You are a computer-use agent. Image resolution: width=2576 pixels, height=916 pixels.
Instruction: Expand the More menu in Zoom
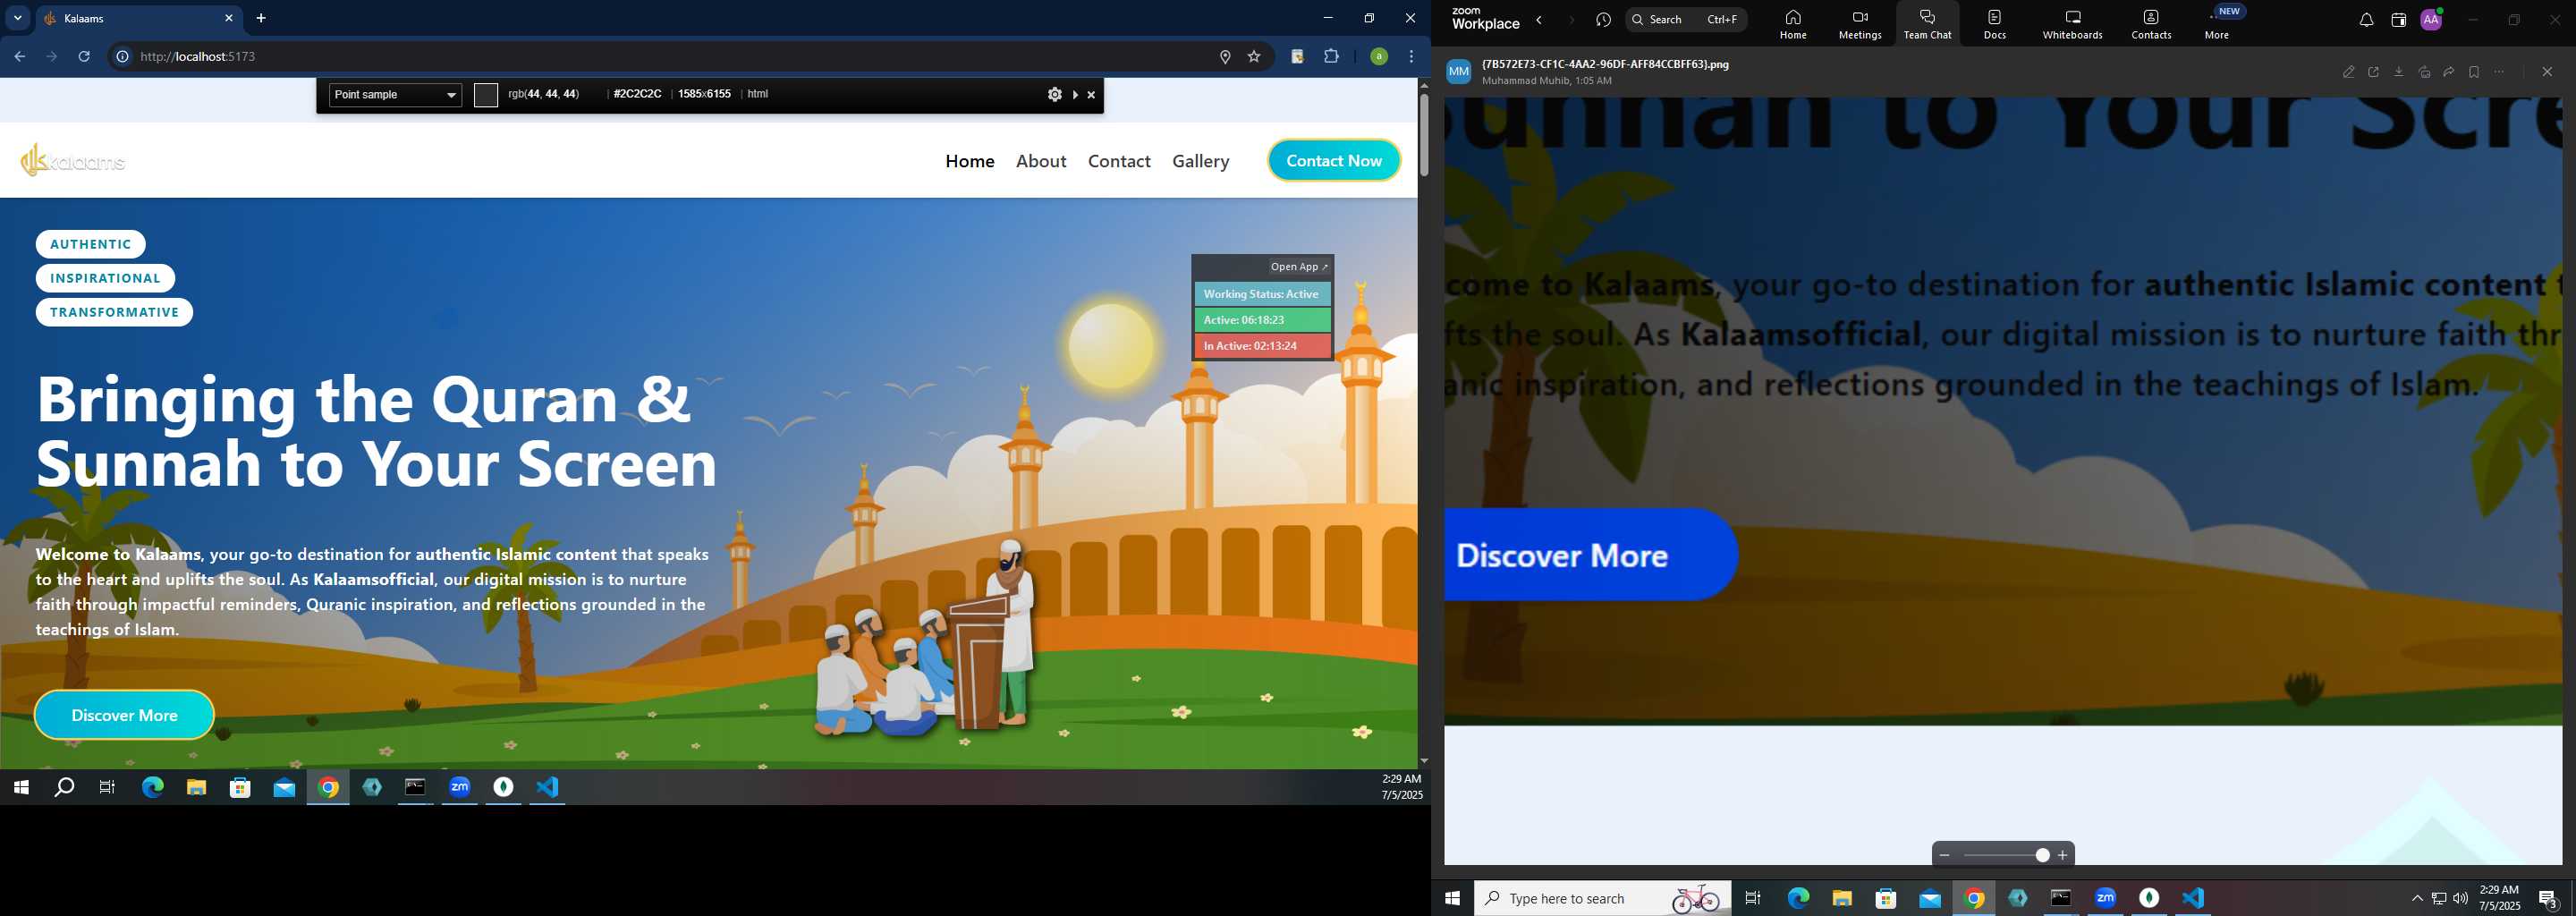coord(2217,24)
